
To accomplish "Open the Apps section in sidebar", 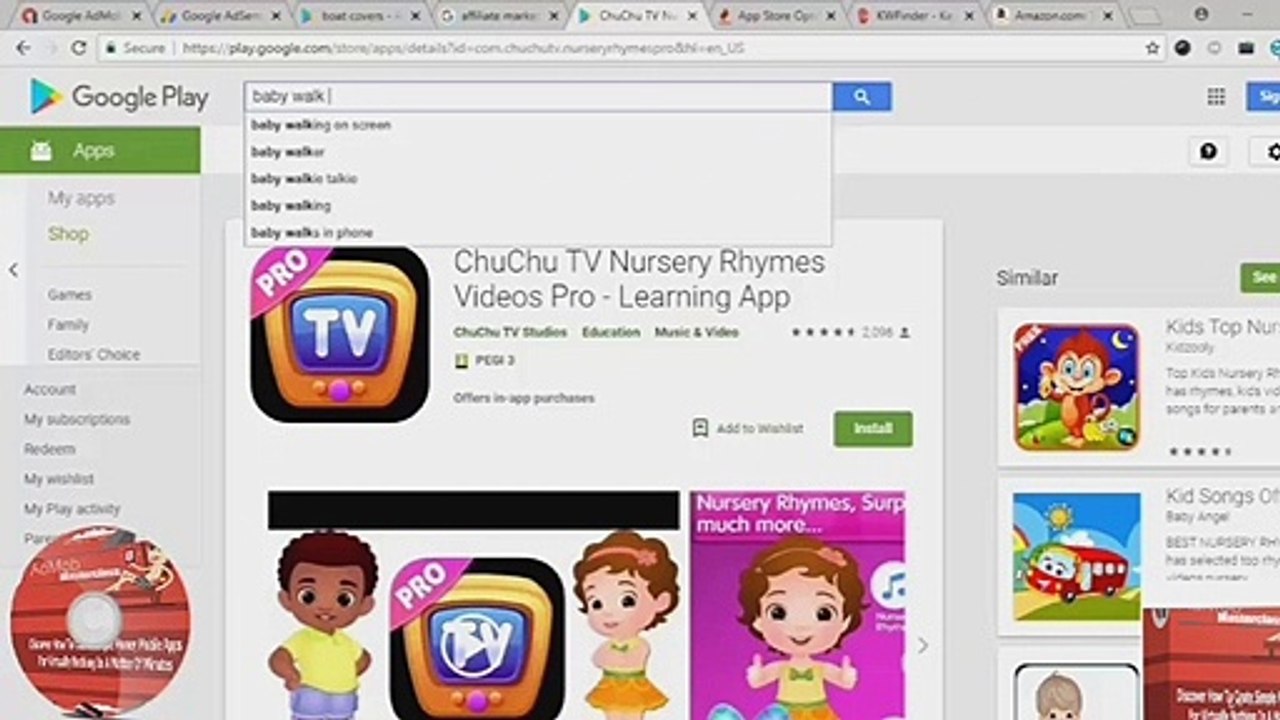I will [x=100, y=150].
